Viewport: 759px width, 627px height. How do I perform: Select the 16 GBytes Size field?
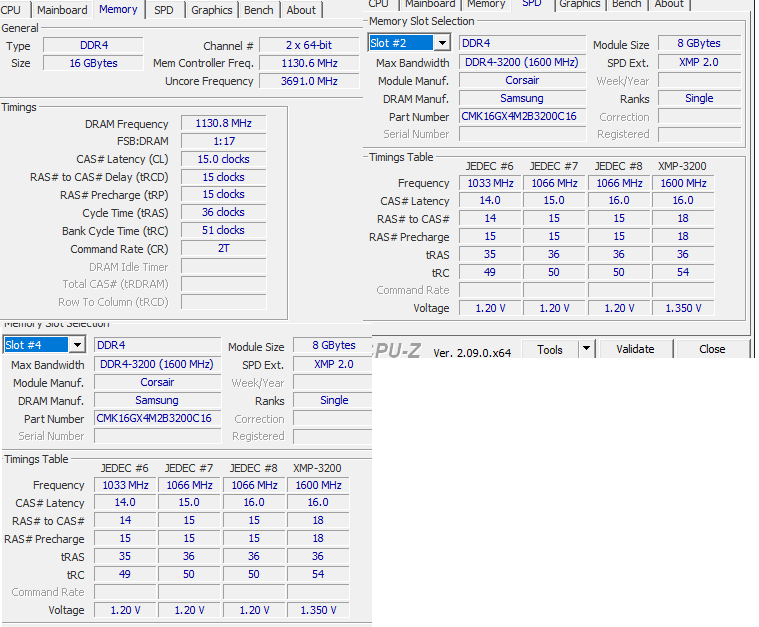[93, 63]
